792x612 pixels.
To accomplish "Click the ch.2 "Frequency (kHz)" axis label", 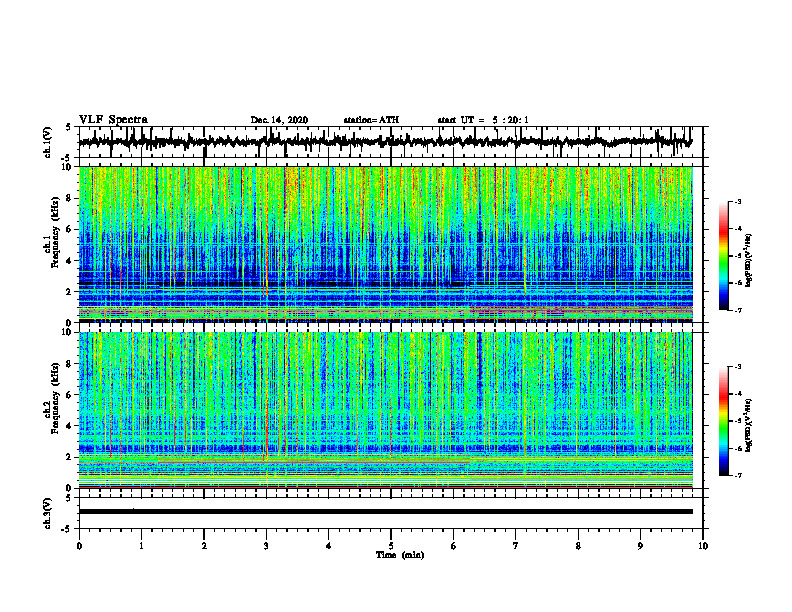I will 56,398.
